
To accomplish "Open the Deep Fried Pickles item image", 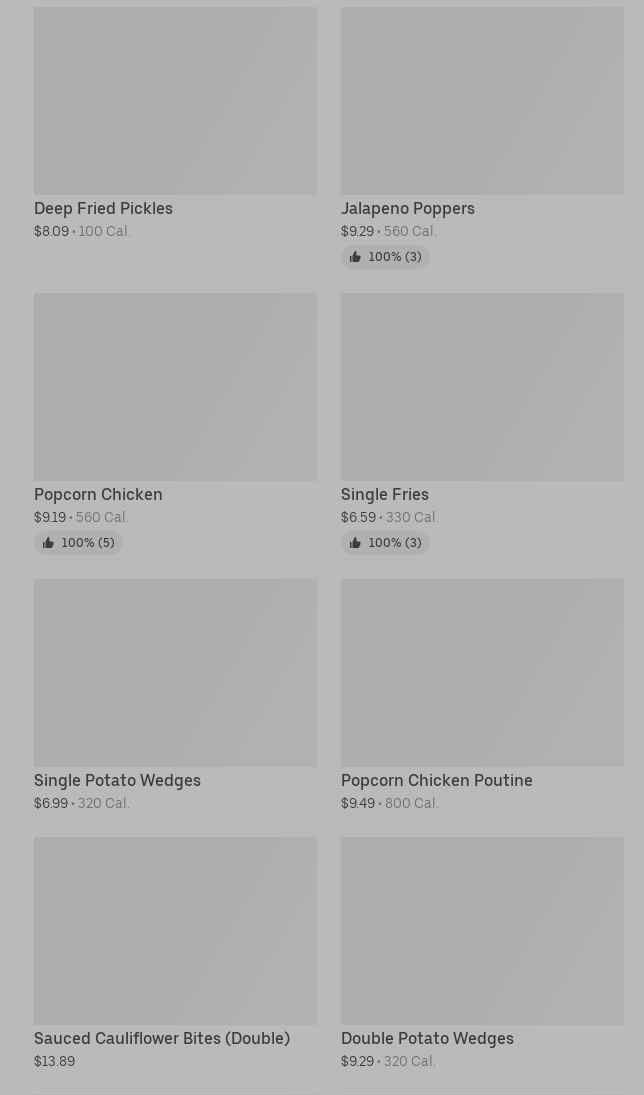I will pos(175,101).
